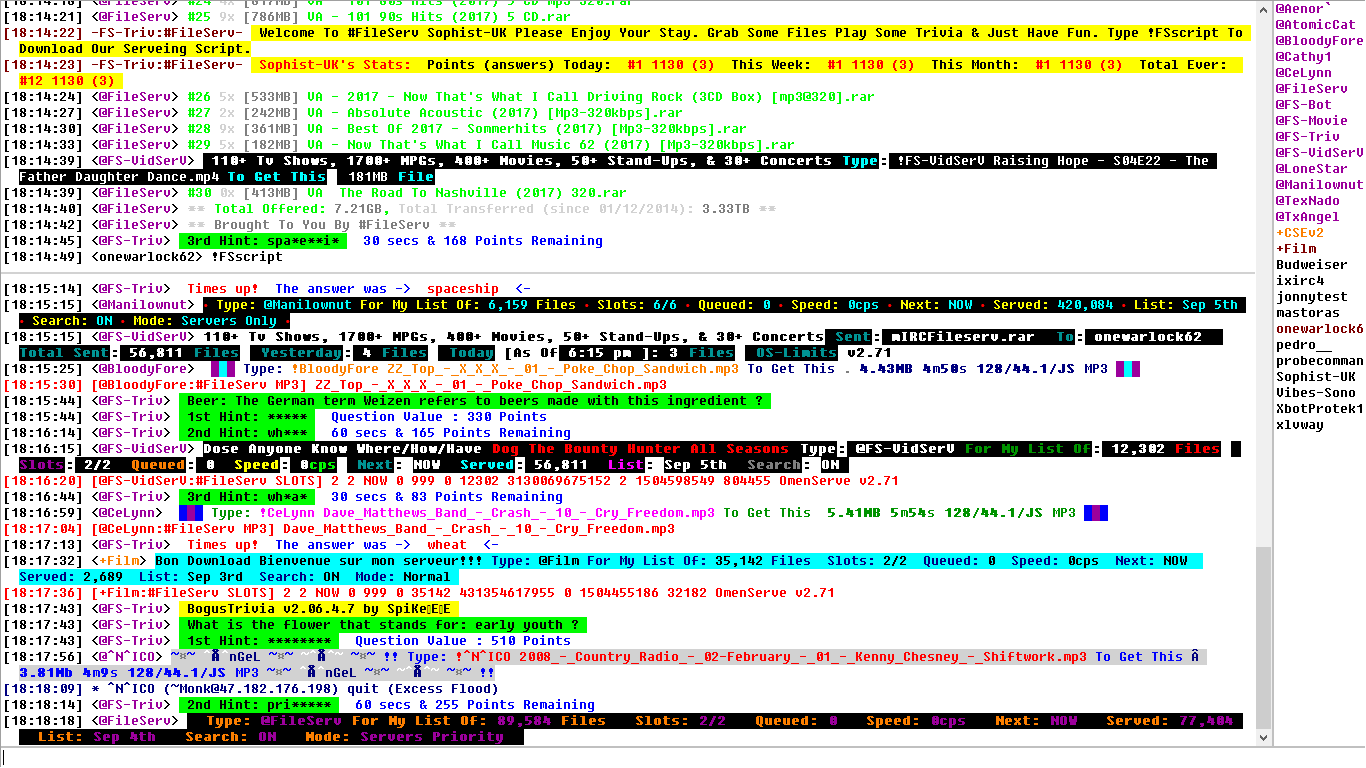Click the !FSscript trigger text from onewarlock62

(x=243, y=256)
